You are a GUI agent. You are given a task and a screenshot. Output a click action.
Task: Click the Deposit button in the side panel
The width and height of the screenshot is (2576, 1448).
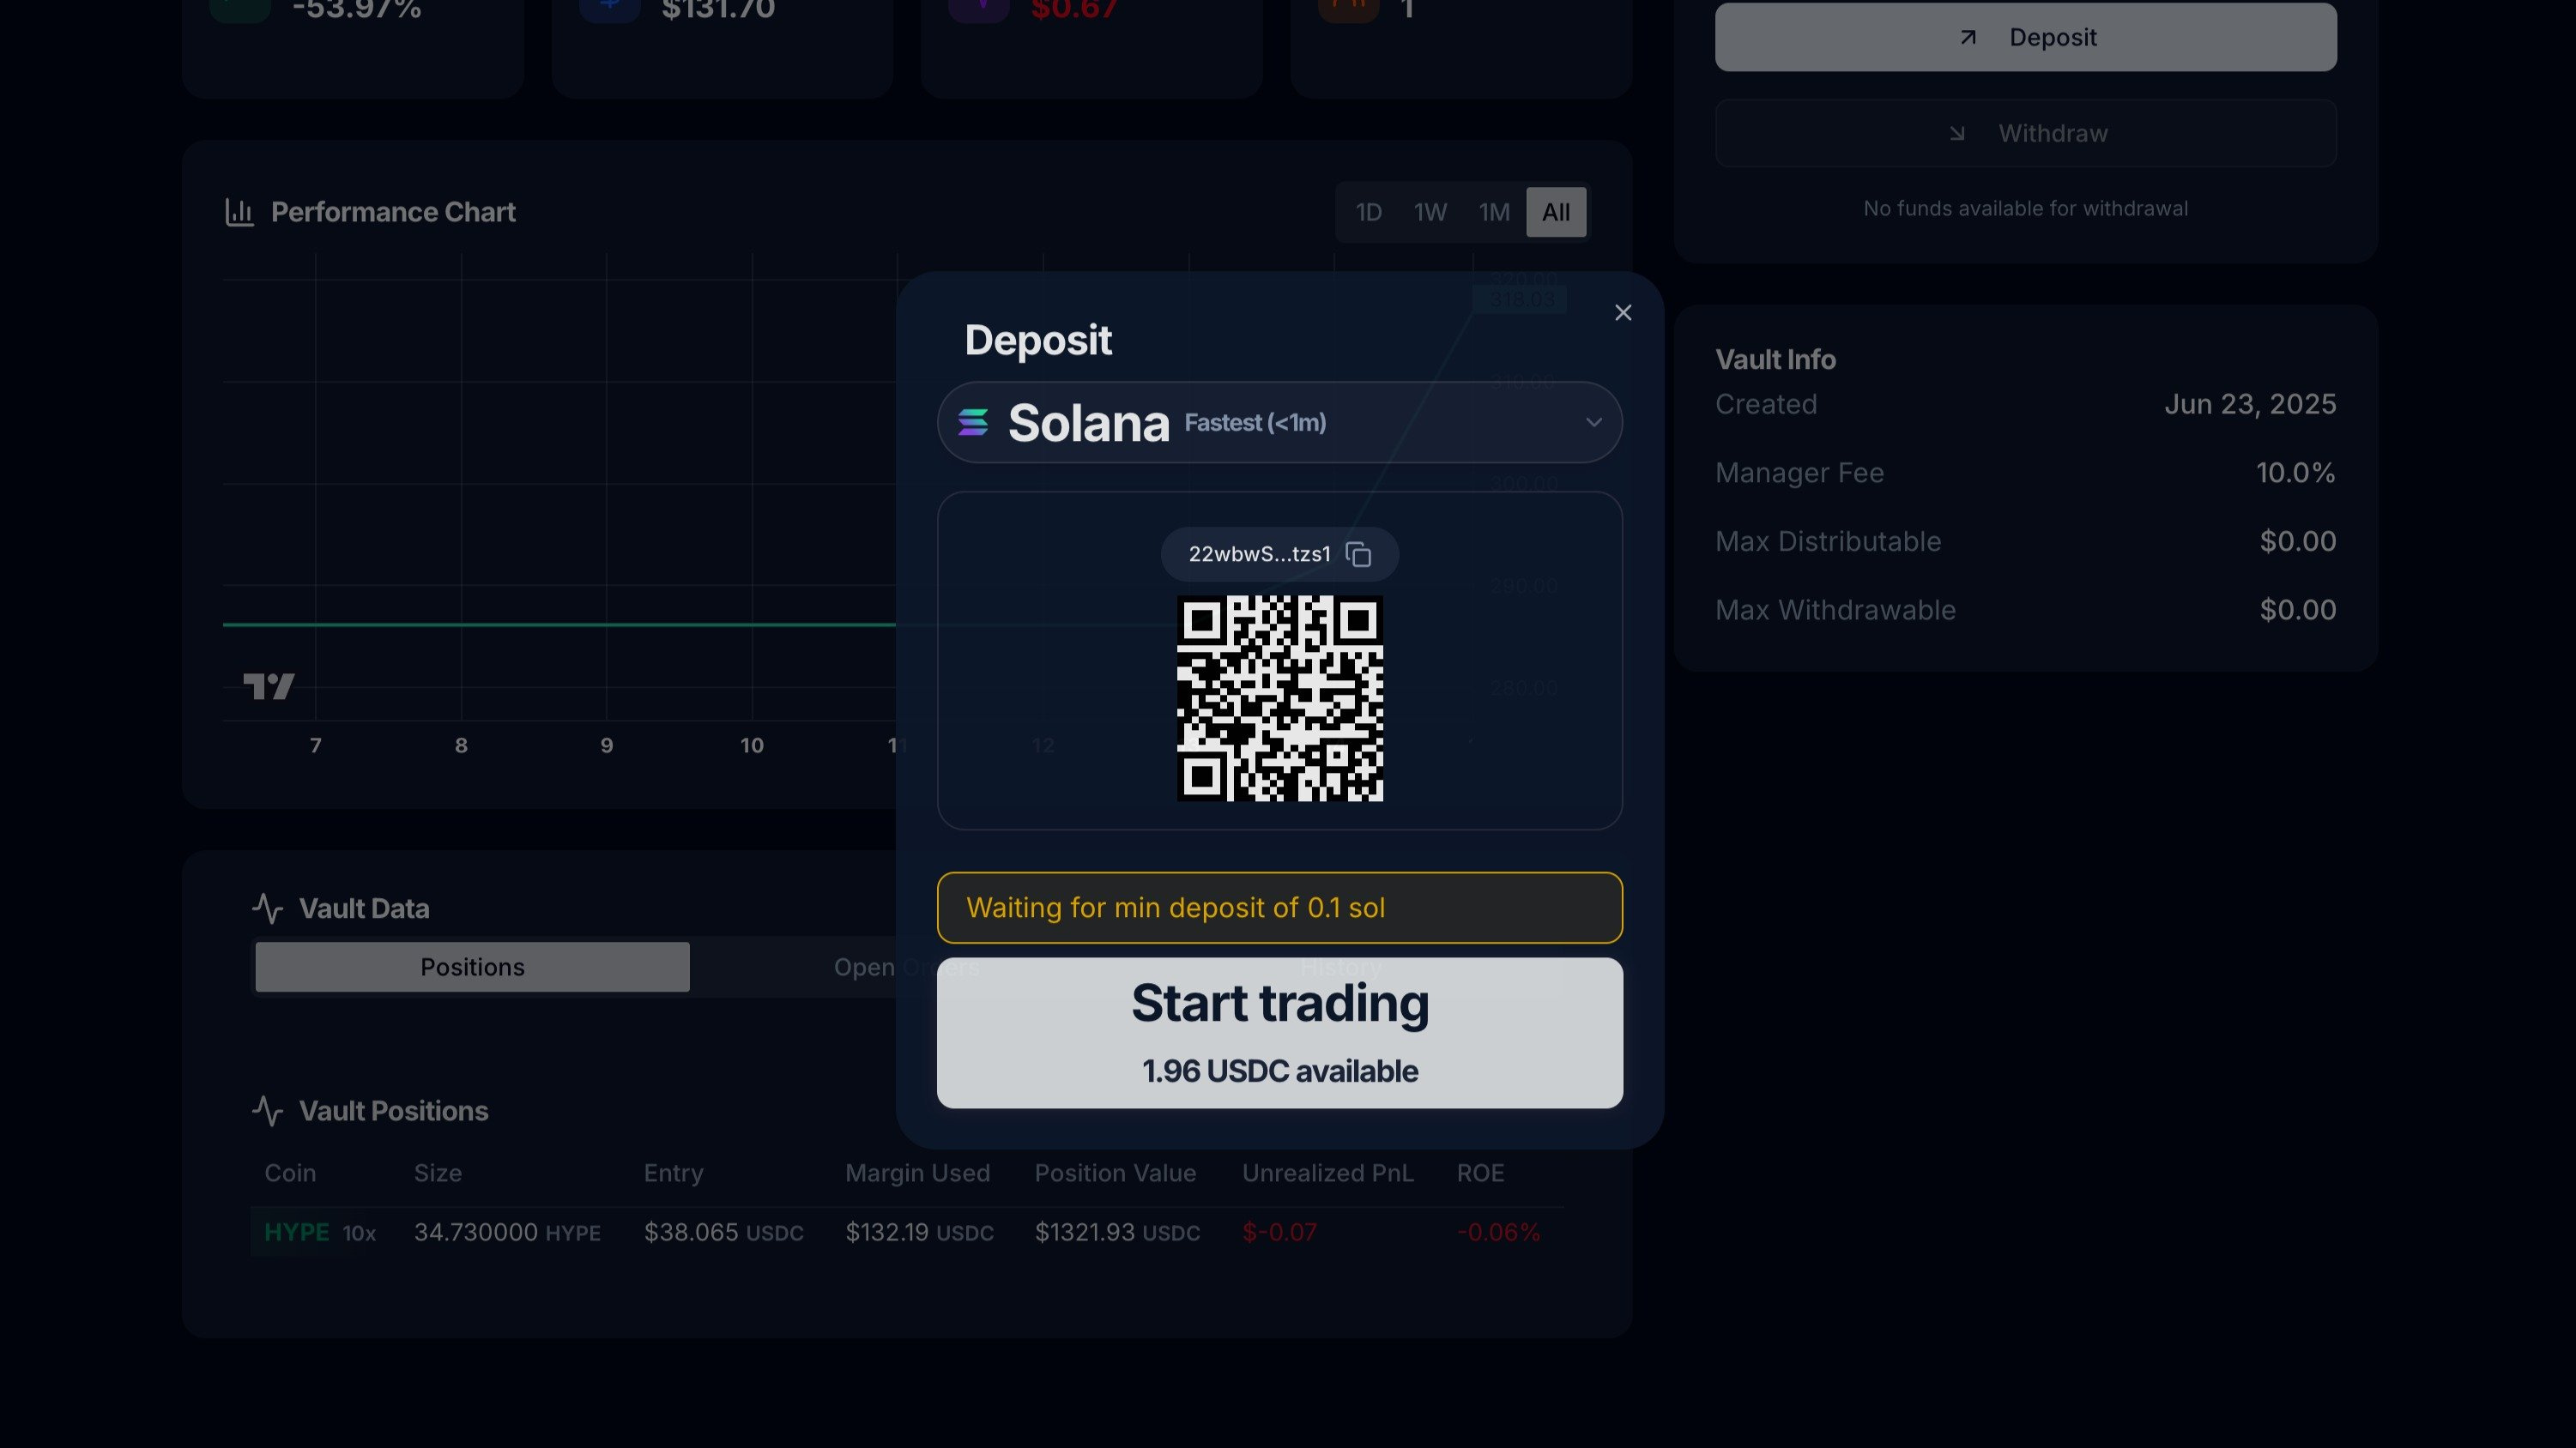2025,37
